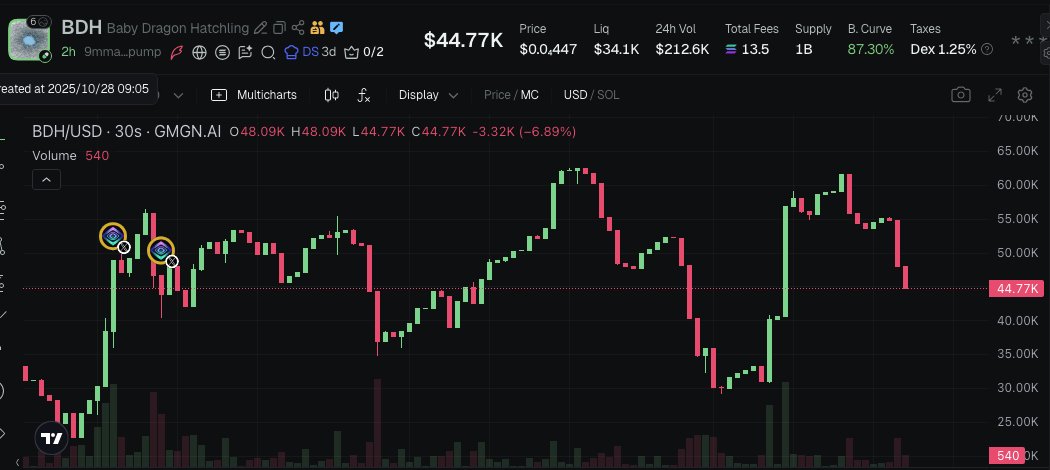Click the share icon next to token name

[298, 28]
